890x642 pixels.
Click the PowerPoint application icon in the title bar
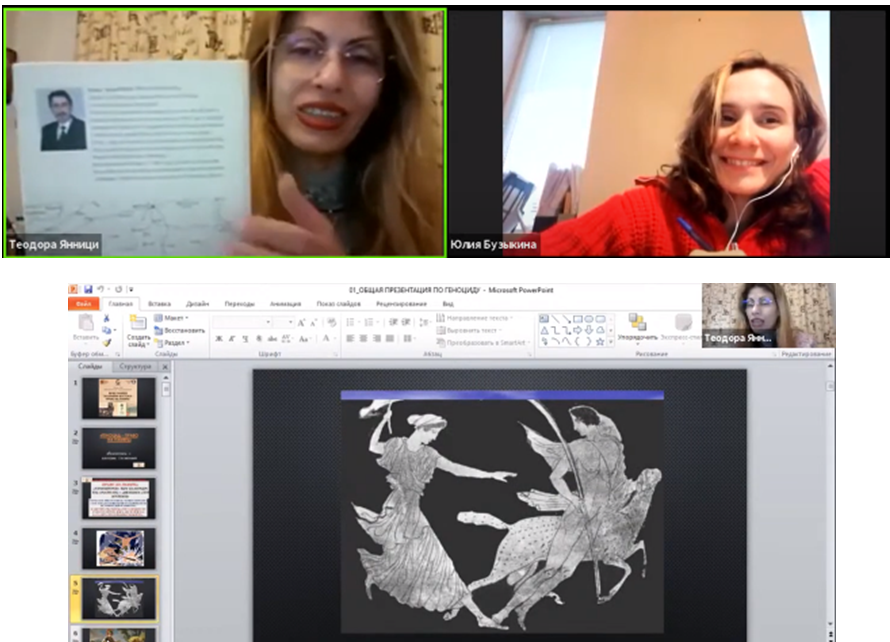pyautogui.click(x=73, y=289)
